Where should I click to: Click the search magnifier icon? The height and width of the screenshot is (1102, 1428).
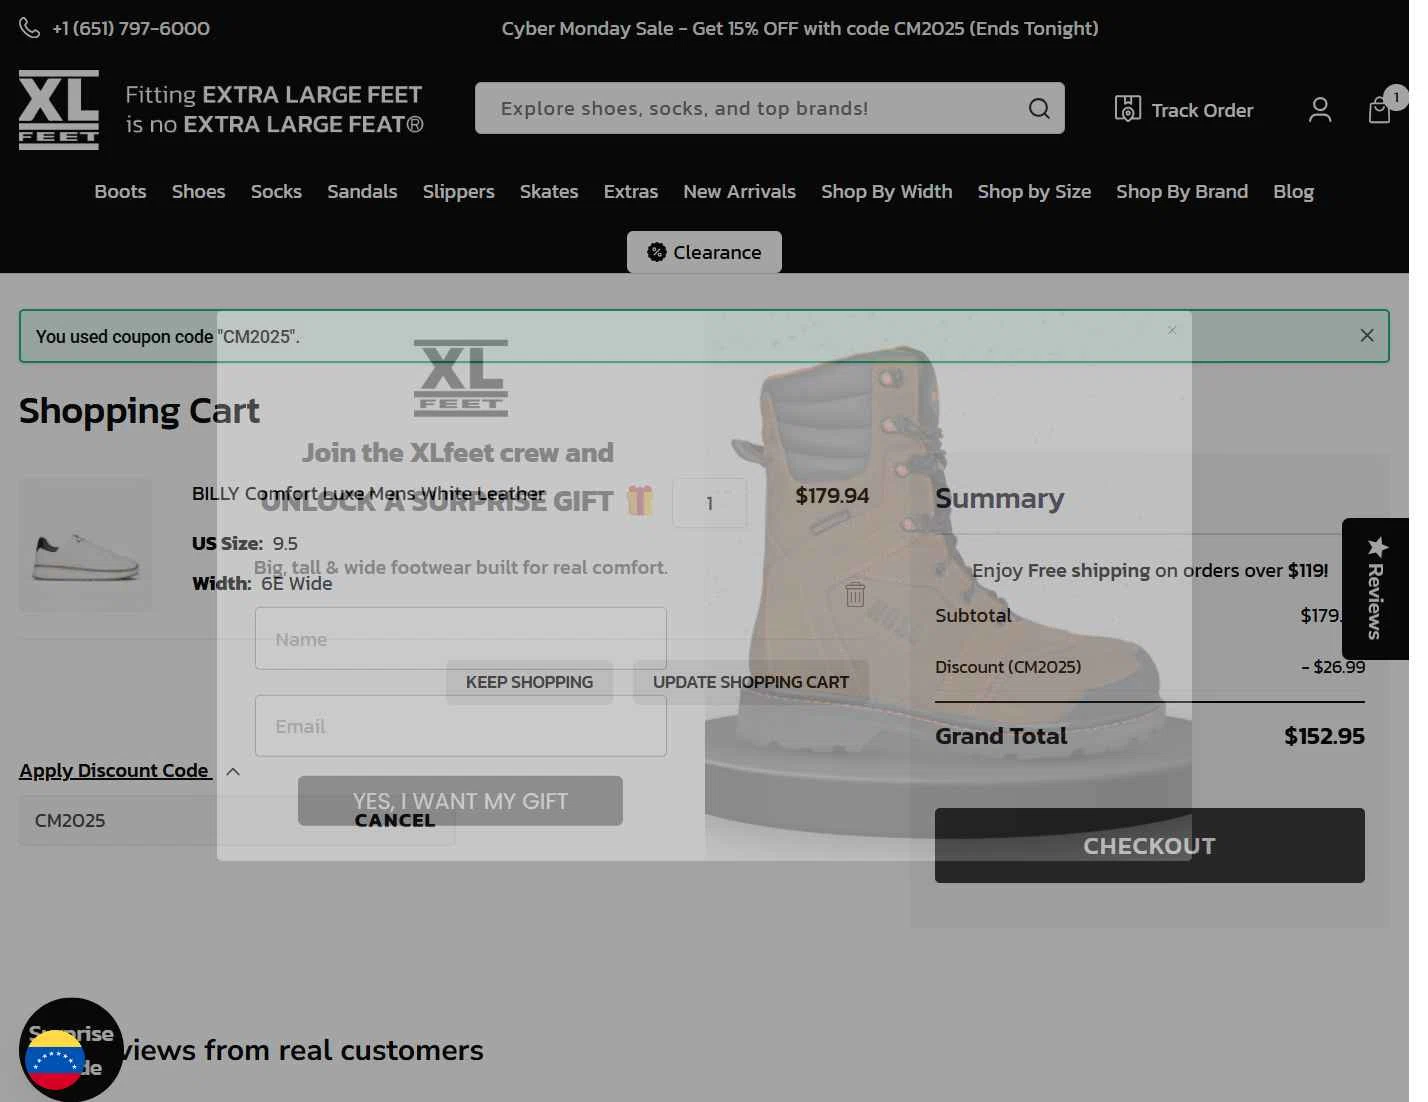(1039, 108)
